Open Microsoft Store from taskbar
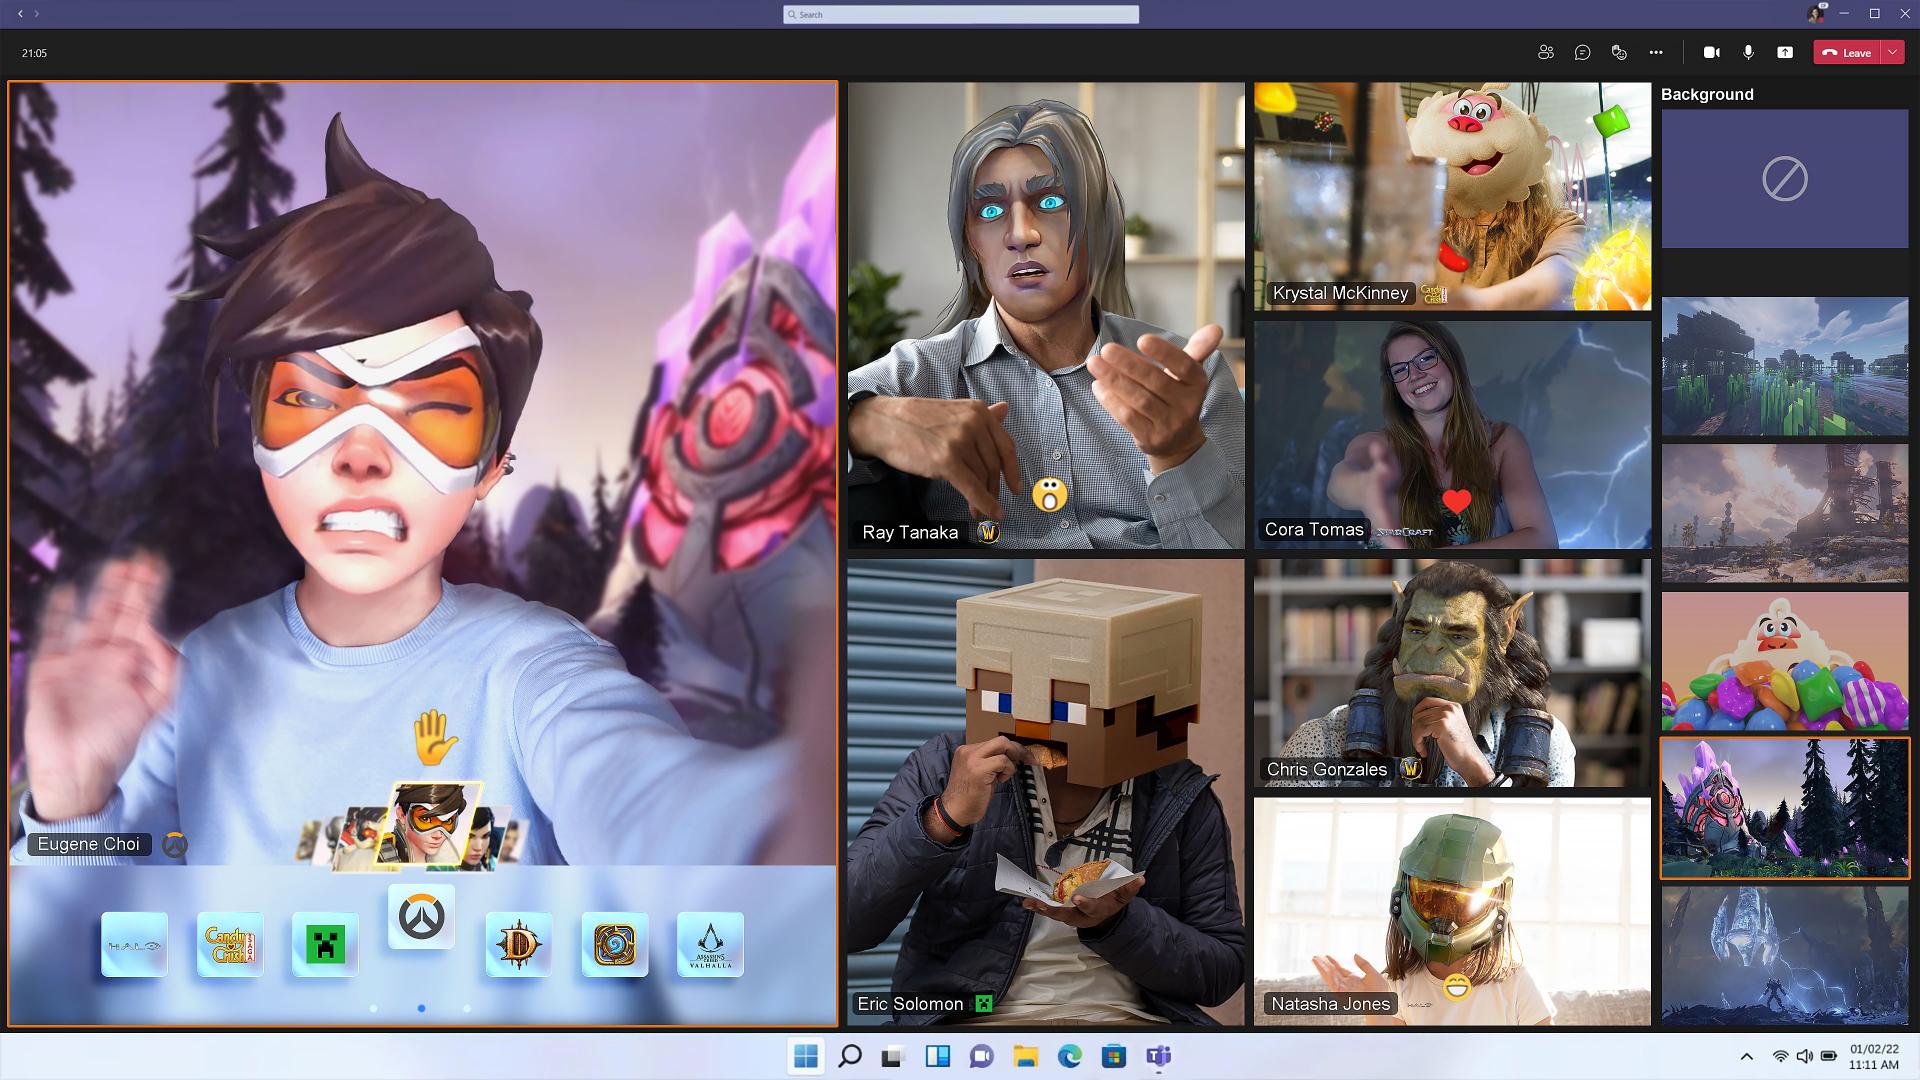Viewport: 1920px width, 1080px height. [x=1113, y=1056]
